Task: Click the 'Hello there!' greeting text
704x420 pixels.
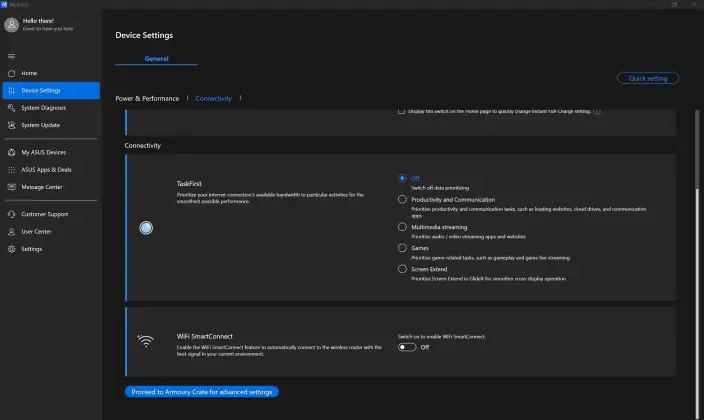Action: 38,21
